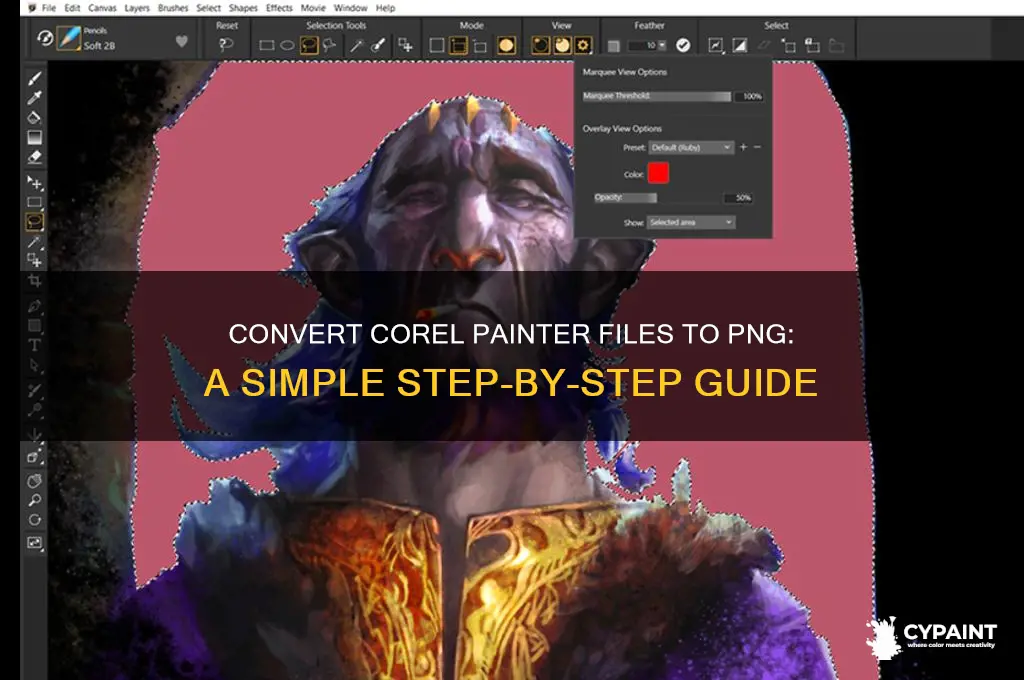Open the Canvas menu
The height and width of the screenshot is (680, 1024).
[x=102, y=8]
